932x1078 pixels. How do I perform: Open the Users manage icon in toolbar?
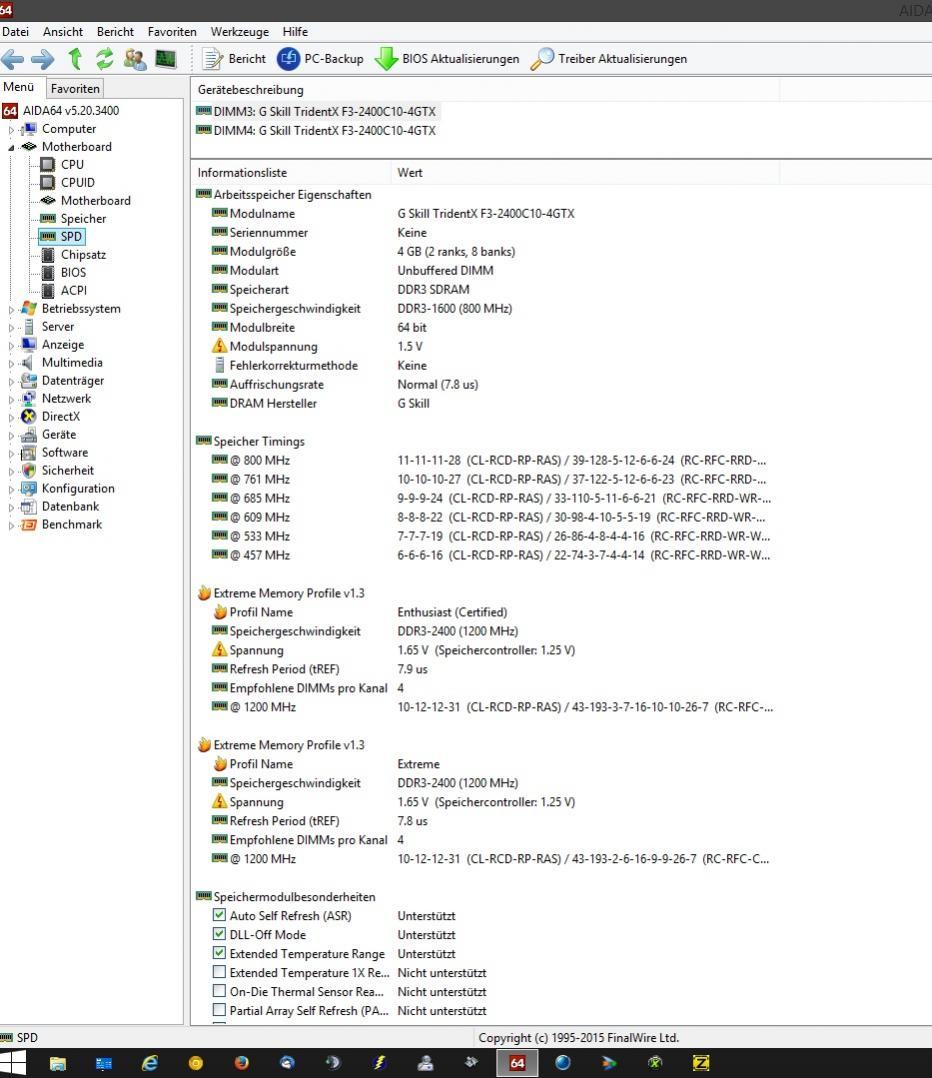coord(135,59)
